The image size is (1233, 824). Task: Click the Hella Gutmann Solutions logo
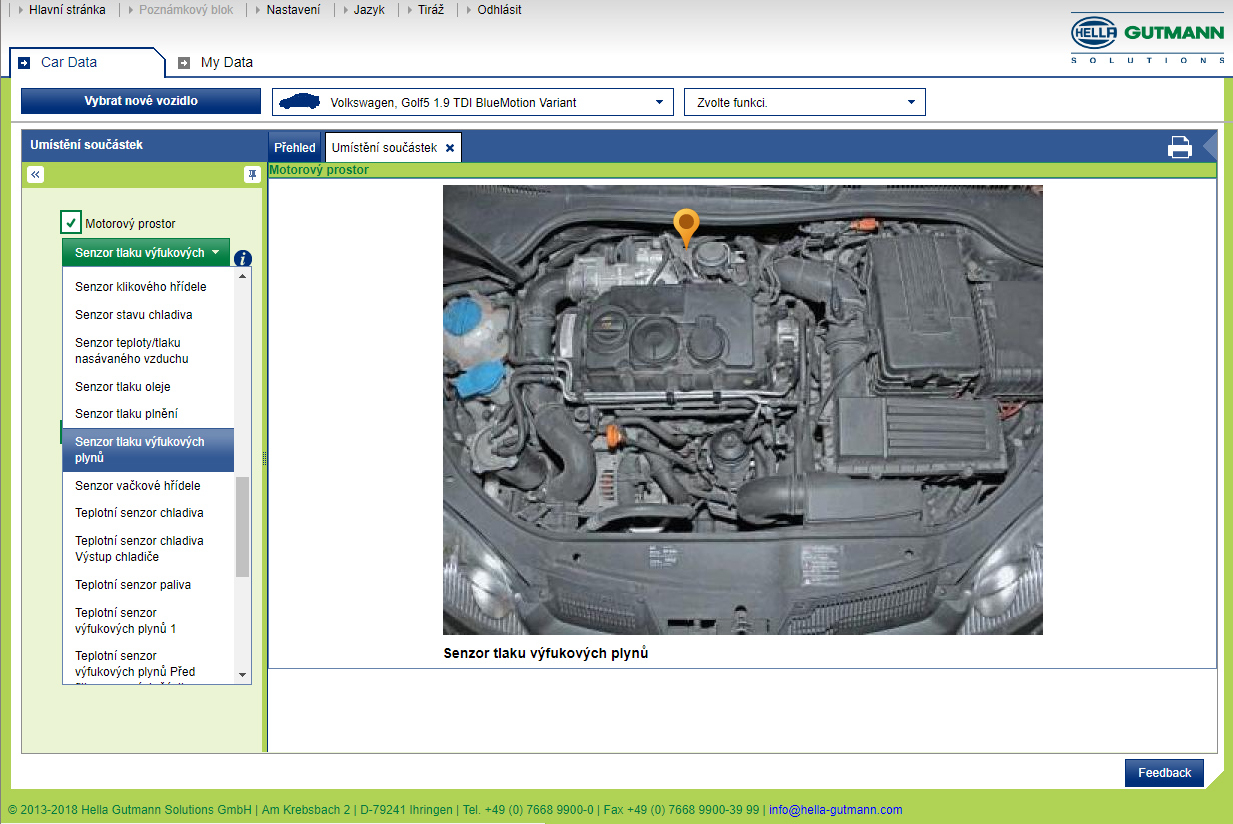pyautogui.click(x=1148, y=38)
